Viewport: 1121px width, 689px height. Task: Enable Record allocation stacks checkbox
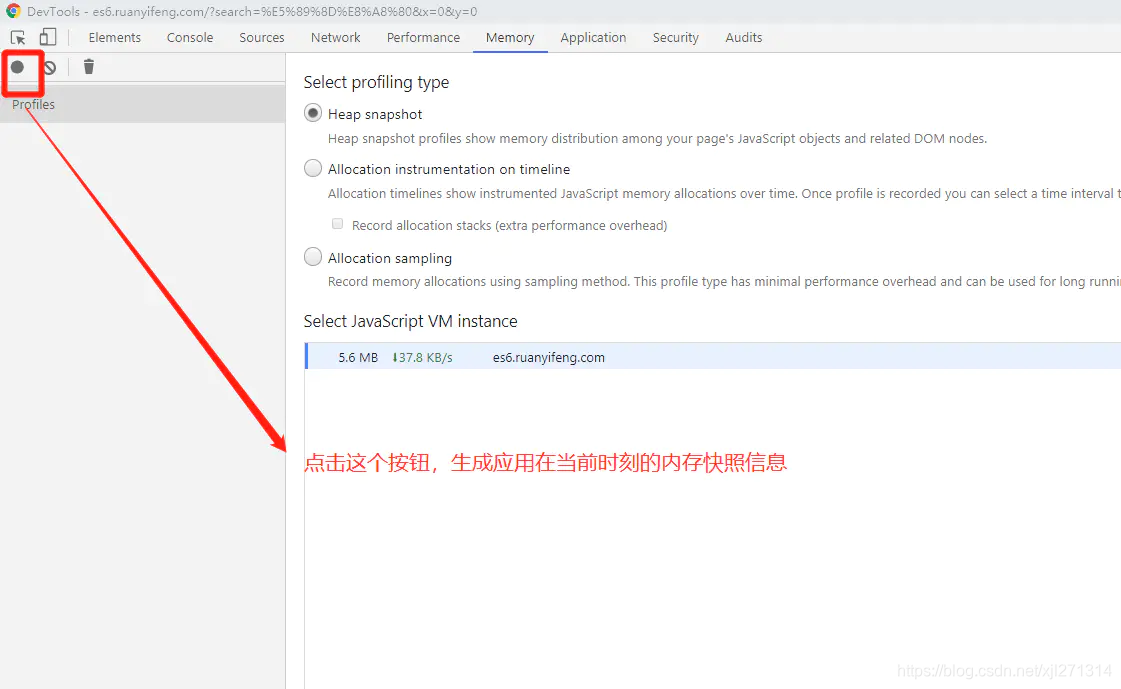[x=337, y=224]
